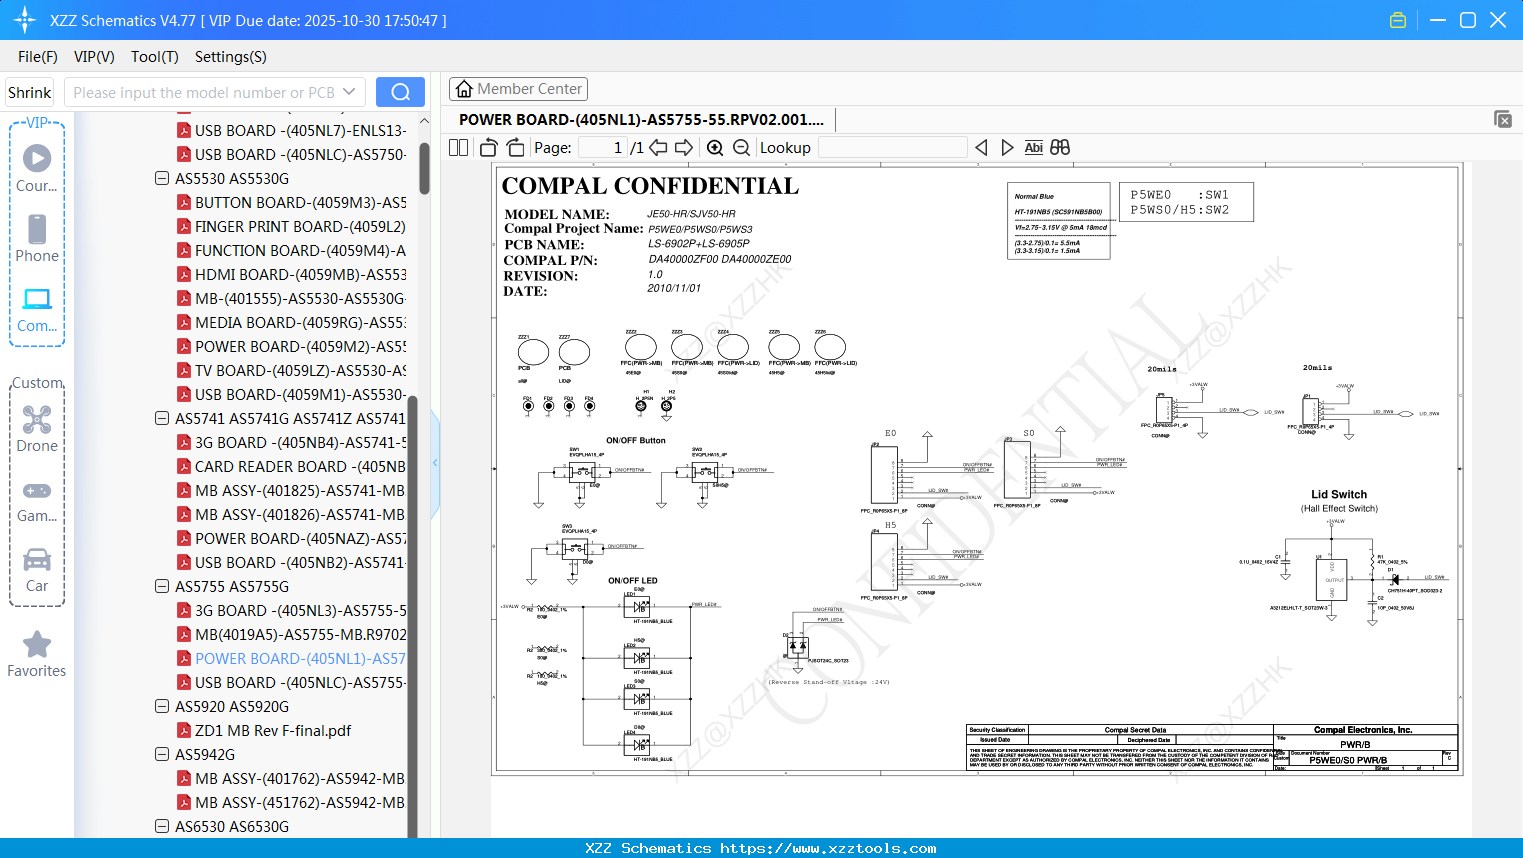Open the Tool(T) menu

coord(155,57)
